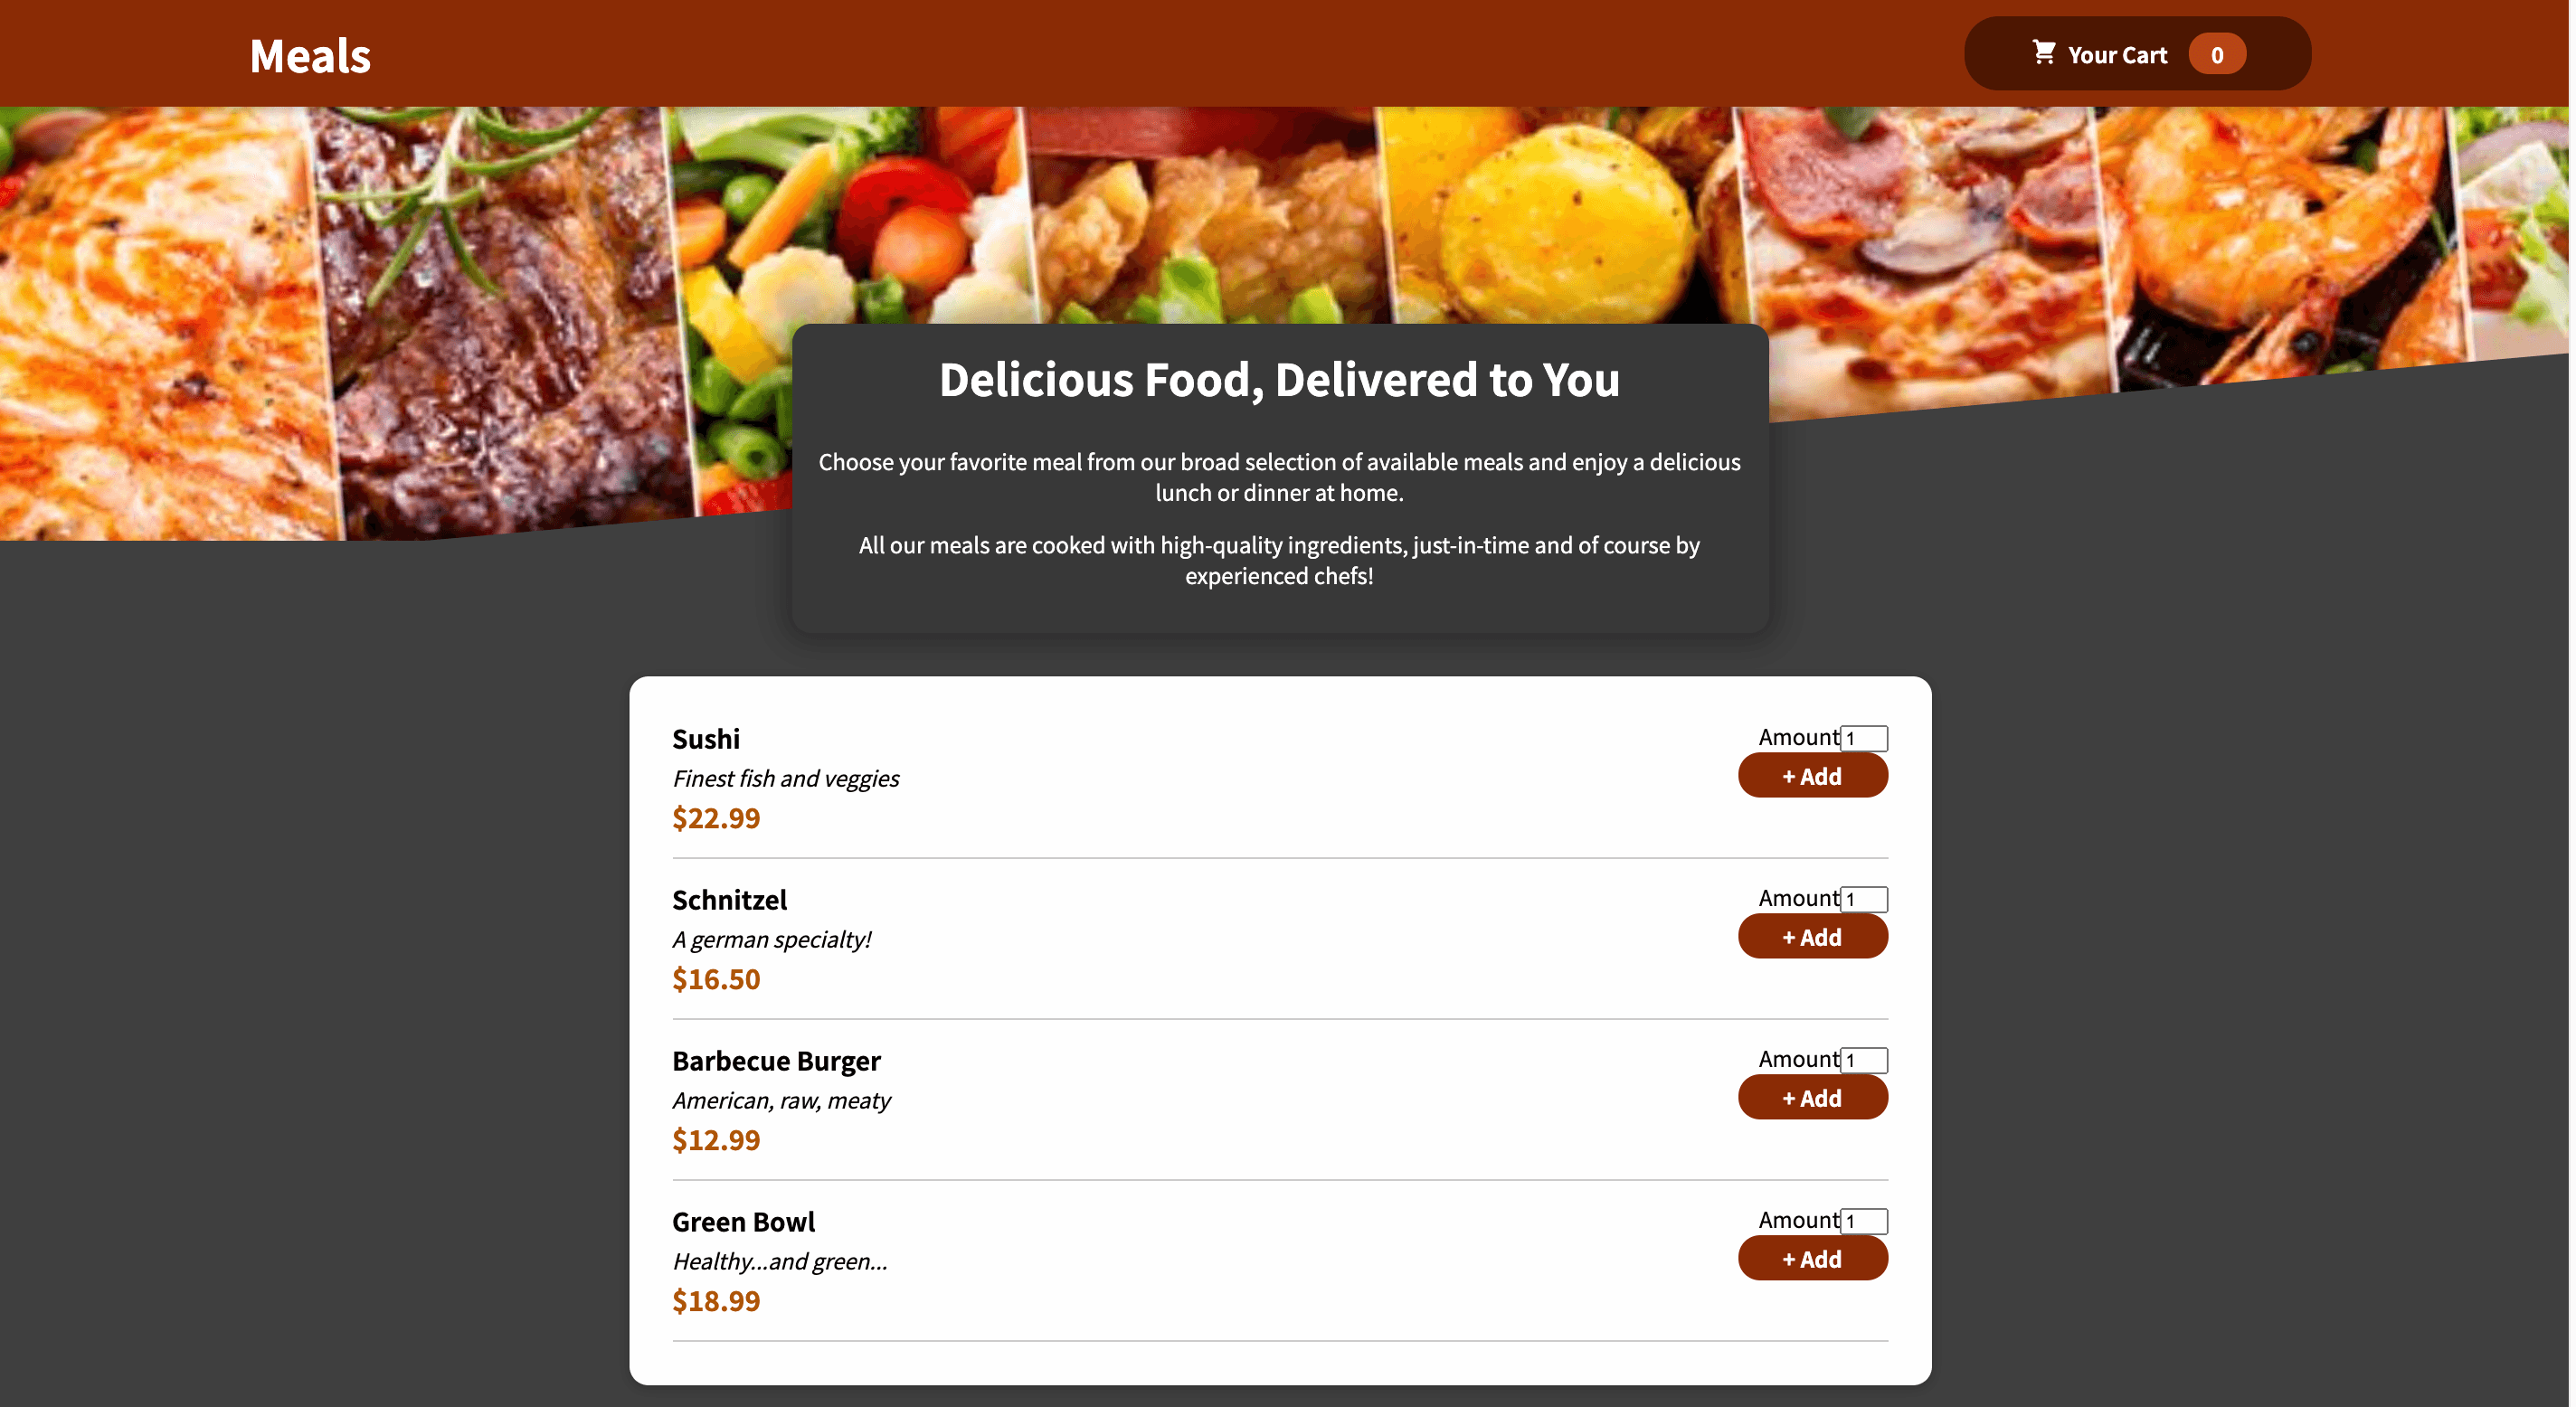Add Schnitzel to the cart
The width and height of the screenshot is (2576, 1407).
(x=1812, y=937)
